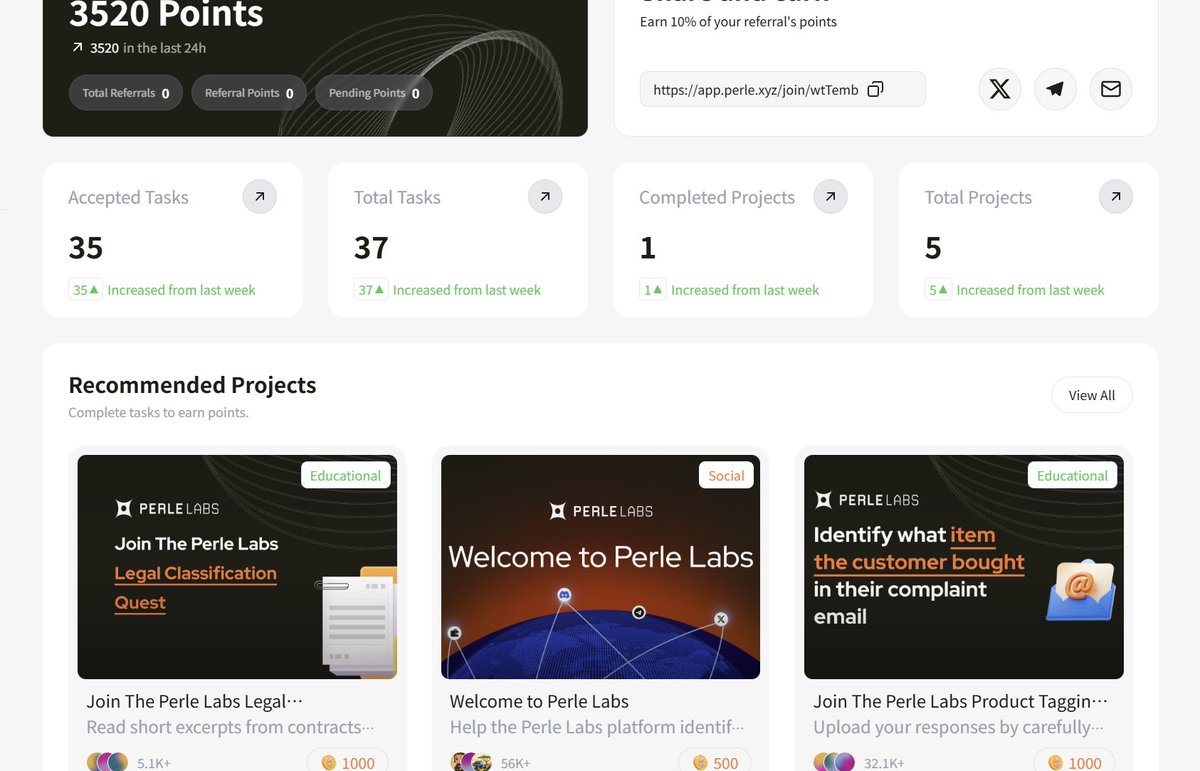Click the '5▲' increase badge under Total Projects
Viewport: 1200px width, 771px height.
(938, 290)
